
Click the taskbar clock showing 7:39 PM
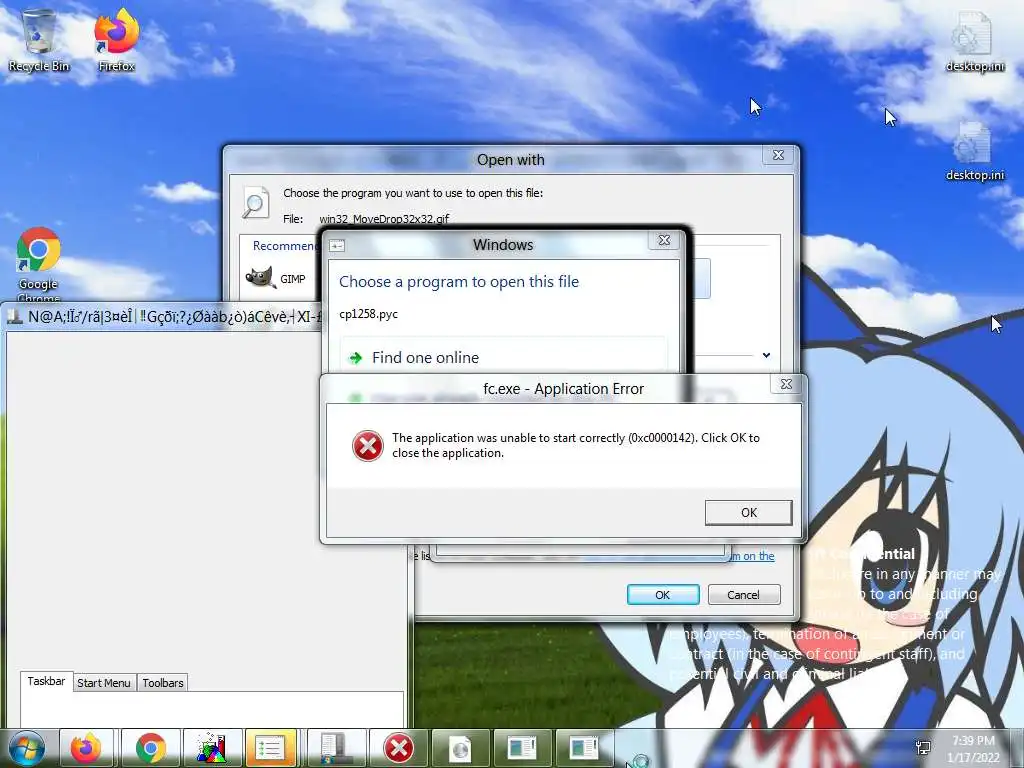974,749
